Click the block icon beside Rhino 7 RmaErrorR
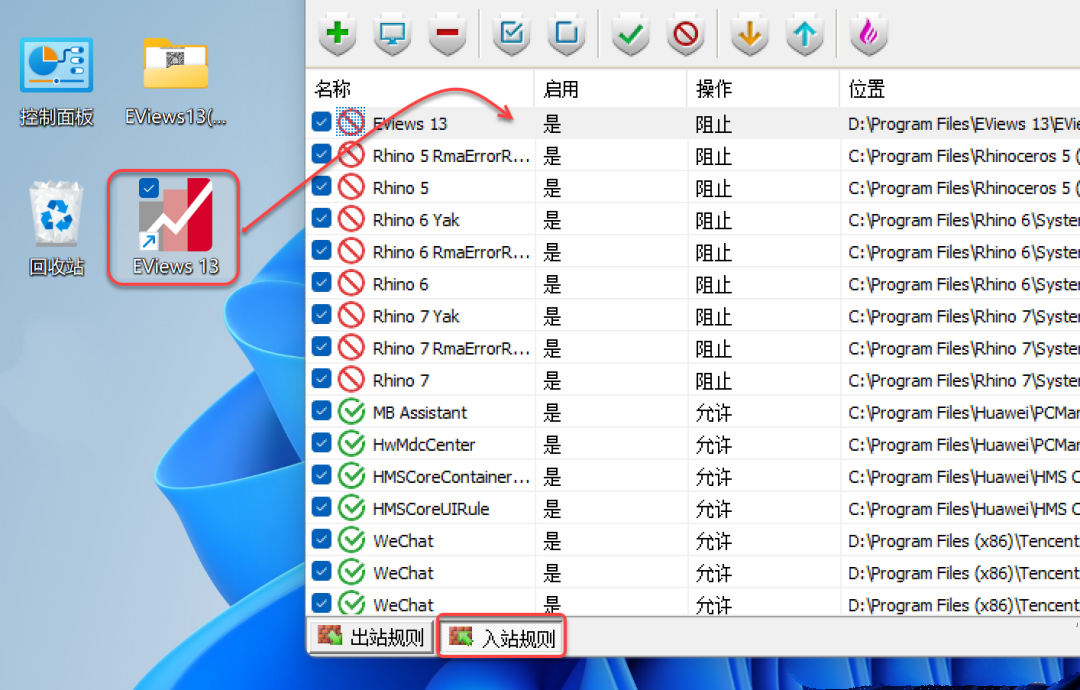The image size is (1080, 690). 351,348
